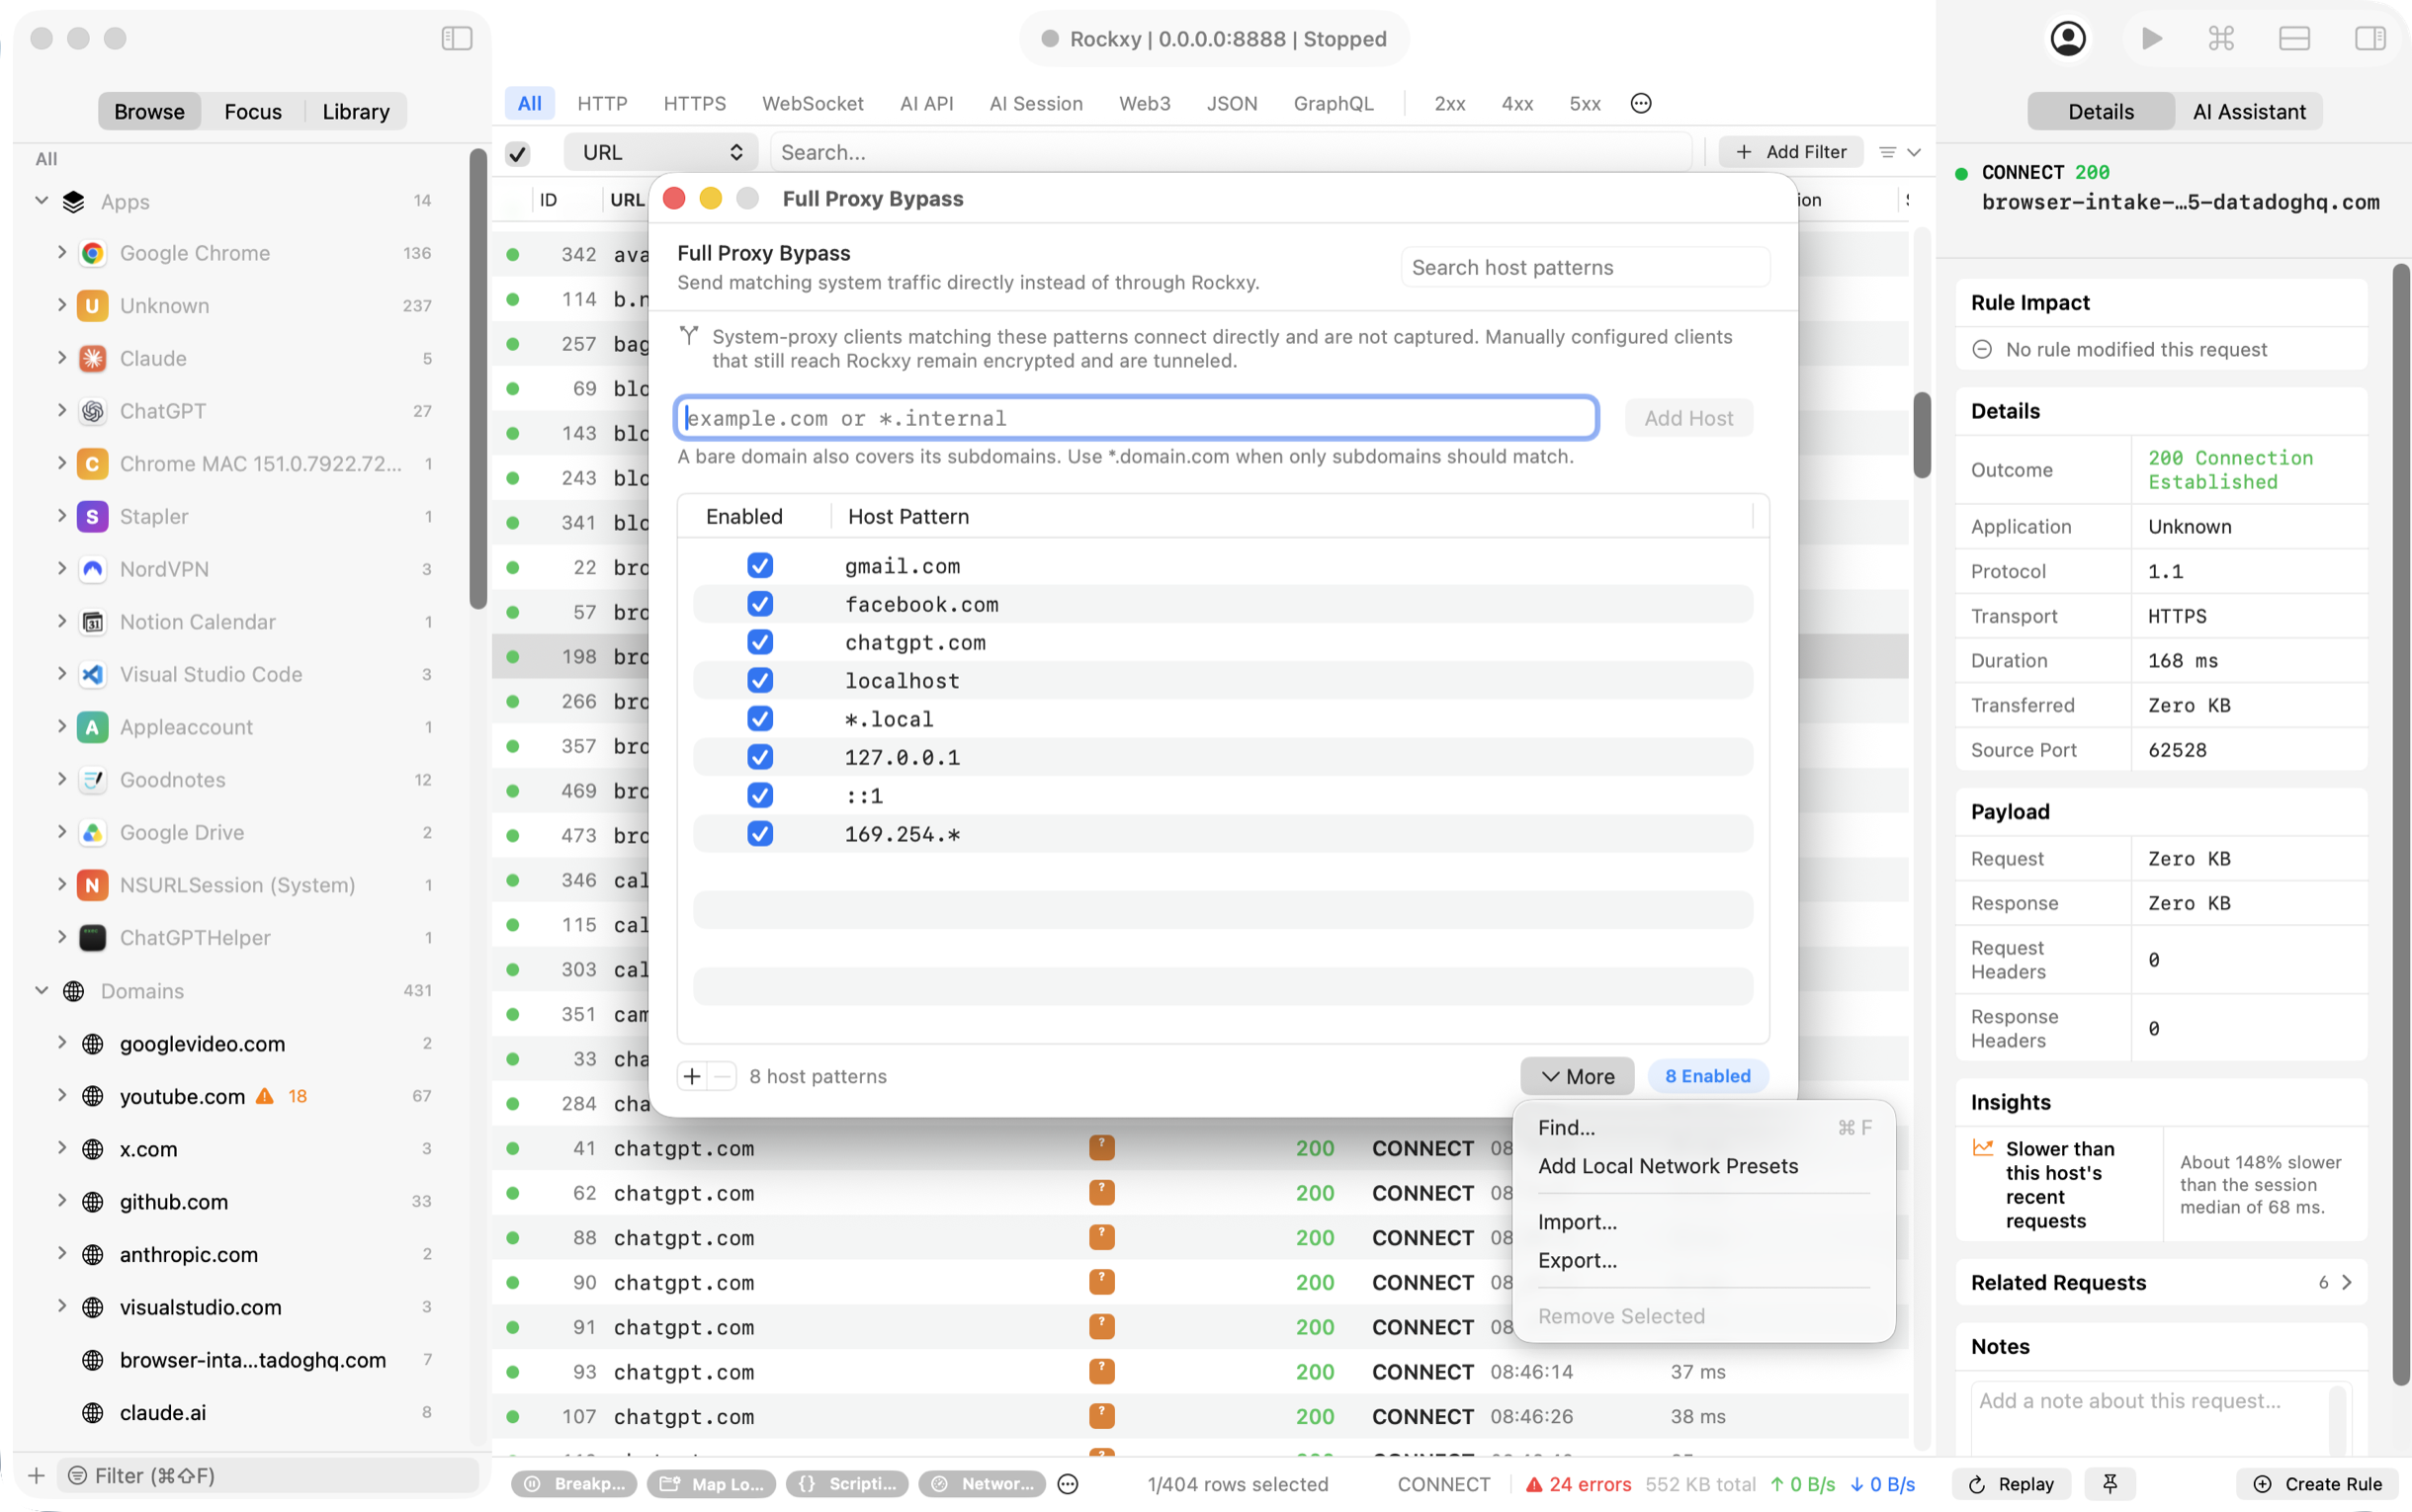Viewport: 2412px width, 1512px height.
Task: Open the user account profile icon
Action: click(x=2067, y=38)
